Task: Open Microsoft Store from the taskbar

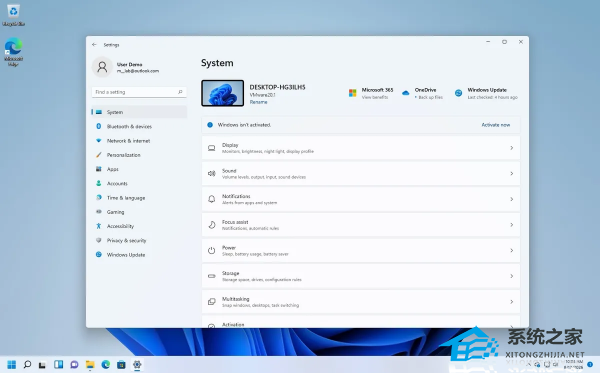Action: 121,365
